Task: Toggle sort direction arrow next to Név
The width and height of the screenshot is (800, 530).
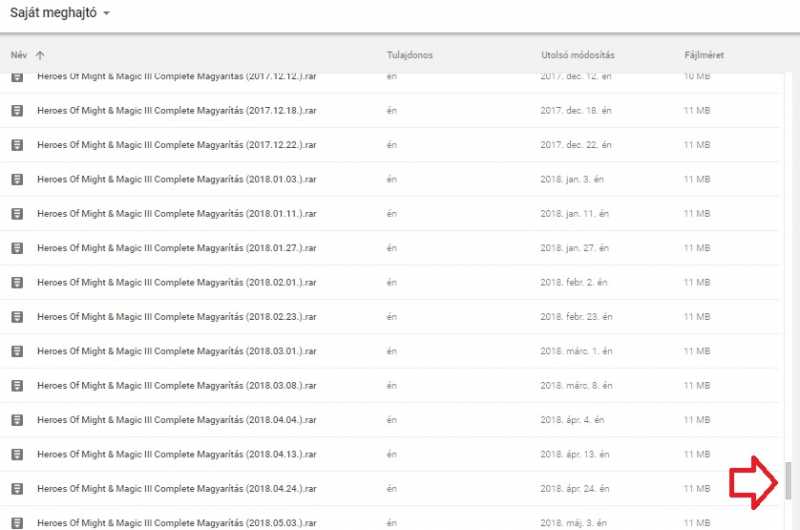Action: 40,55
